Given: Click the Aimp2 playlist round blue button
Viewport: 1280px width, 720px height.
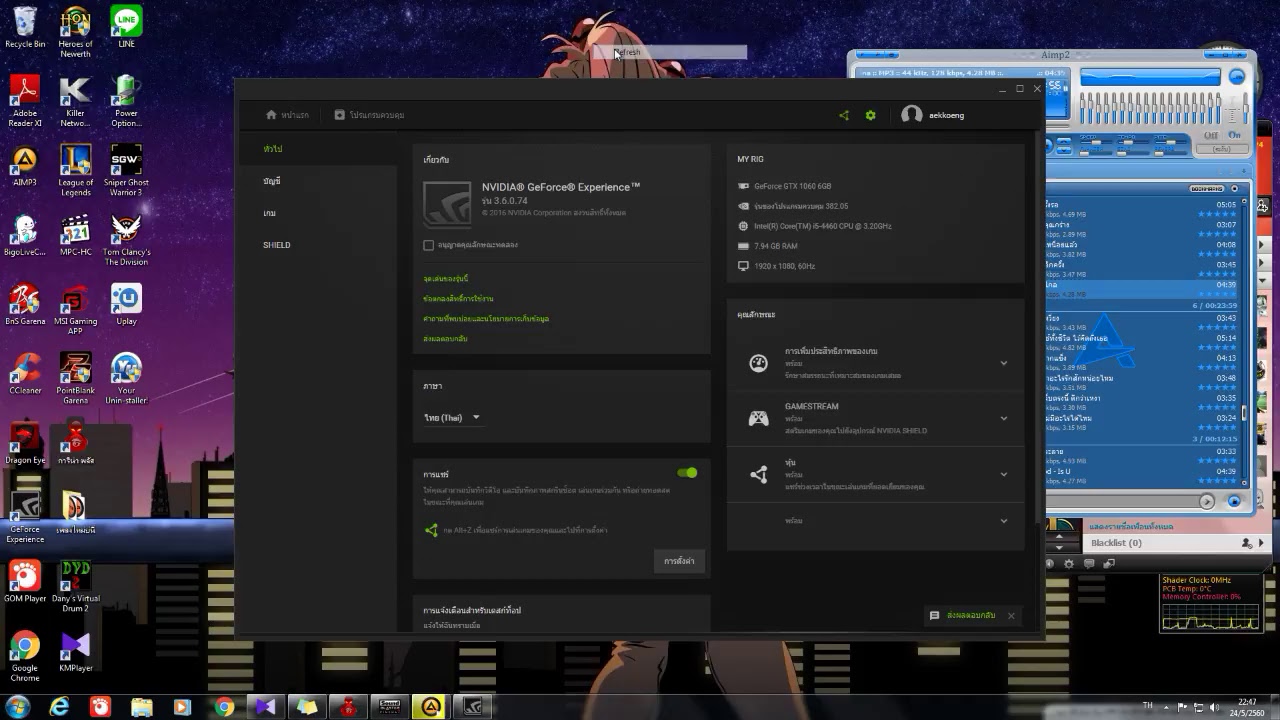Looking at the screenshot, I should pos(1234,501).
